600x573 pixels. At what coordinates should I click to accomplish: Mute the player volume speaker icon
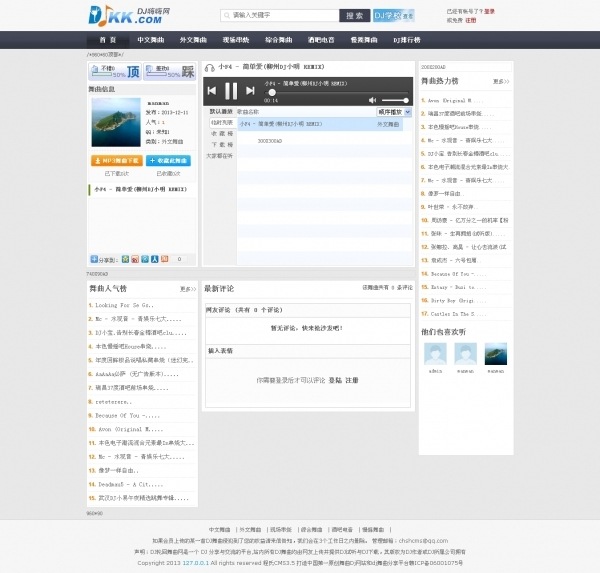374,100
